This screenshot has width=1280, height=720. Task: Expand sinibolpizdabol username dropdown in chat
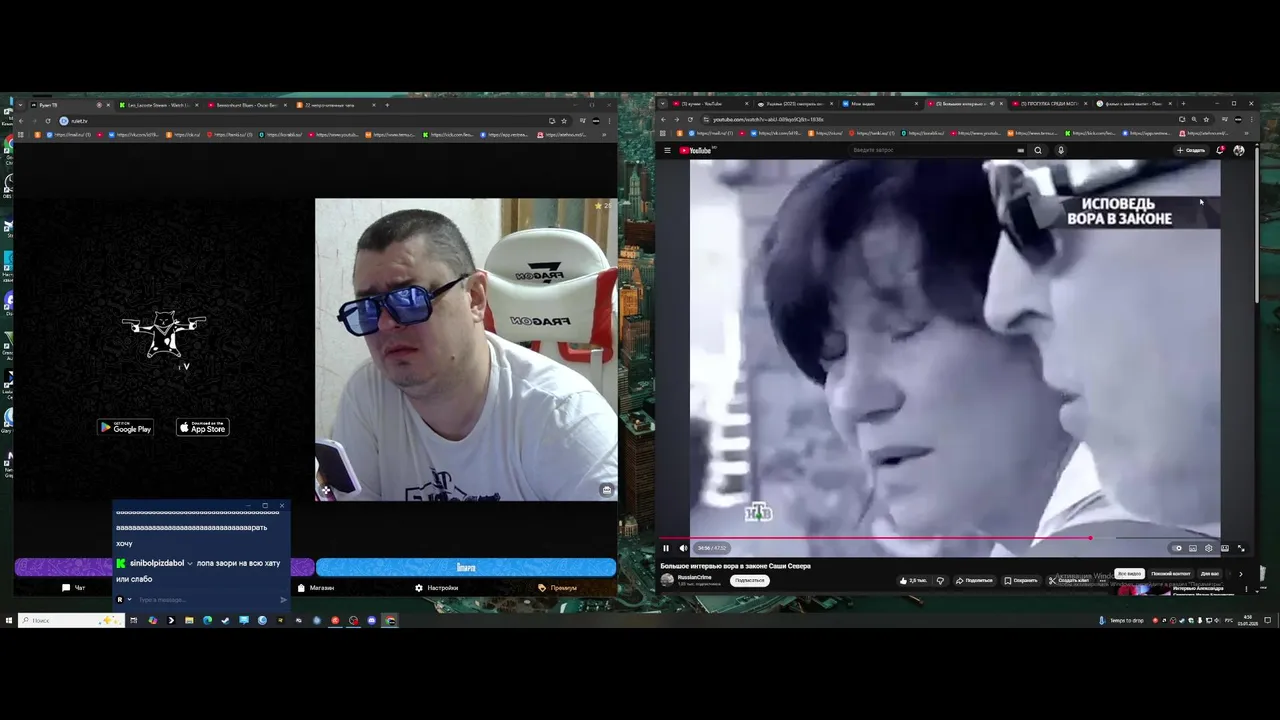pos(190,563)
